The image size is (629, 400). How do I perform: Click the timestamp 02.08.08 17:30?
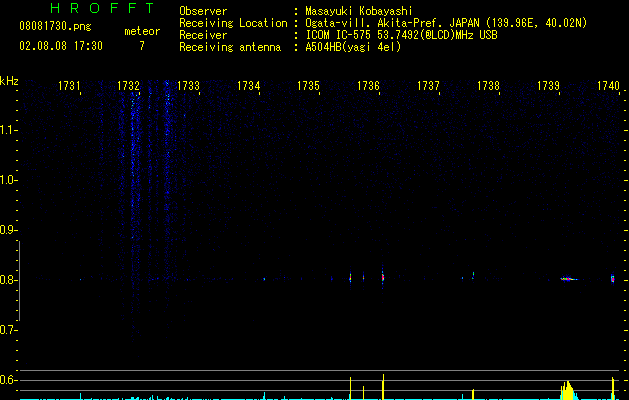point(61,46)
